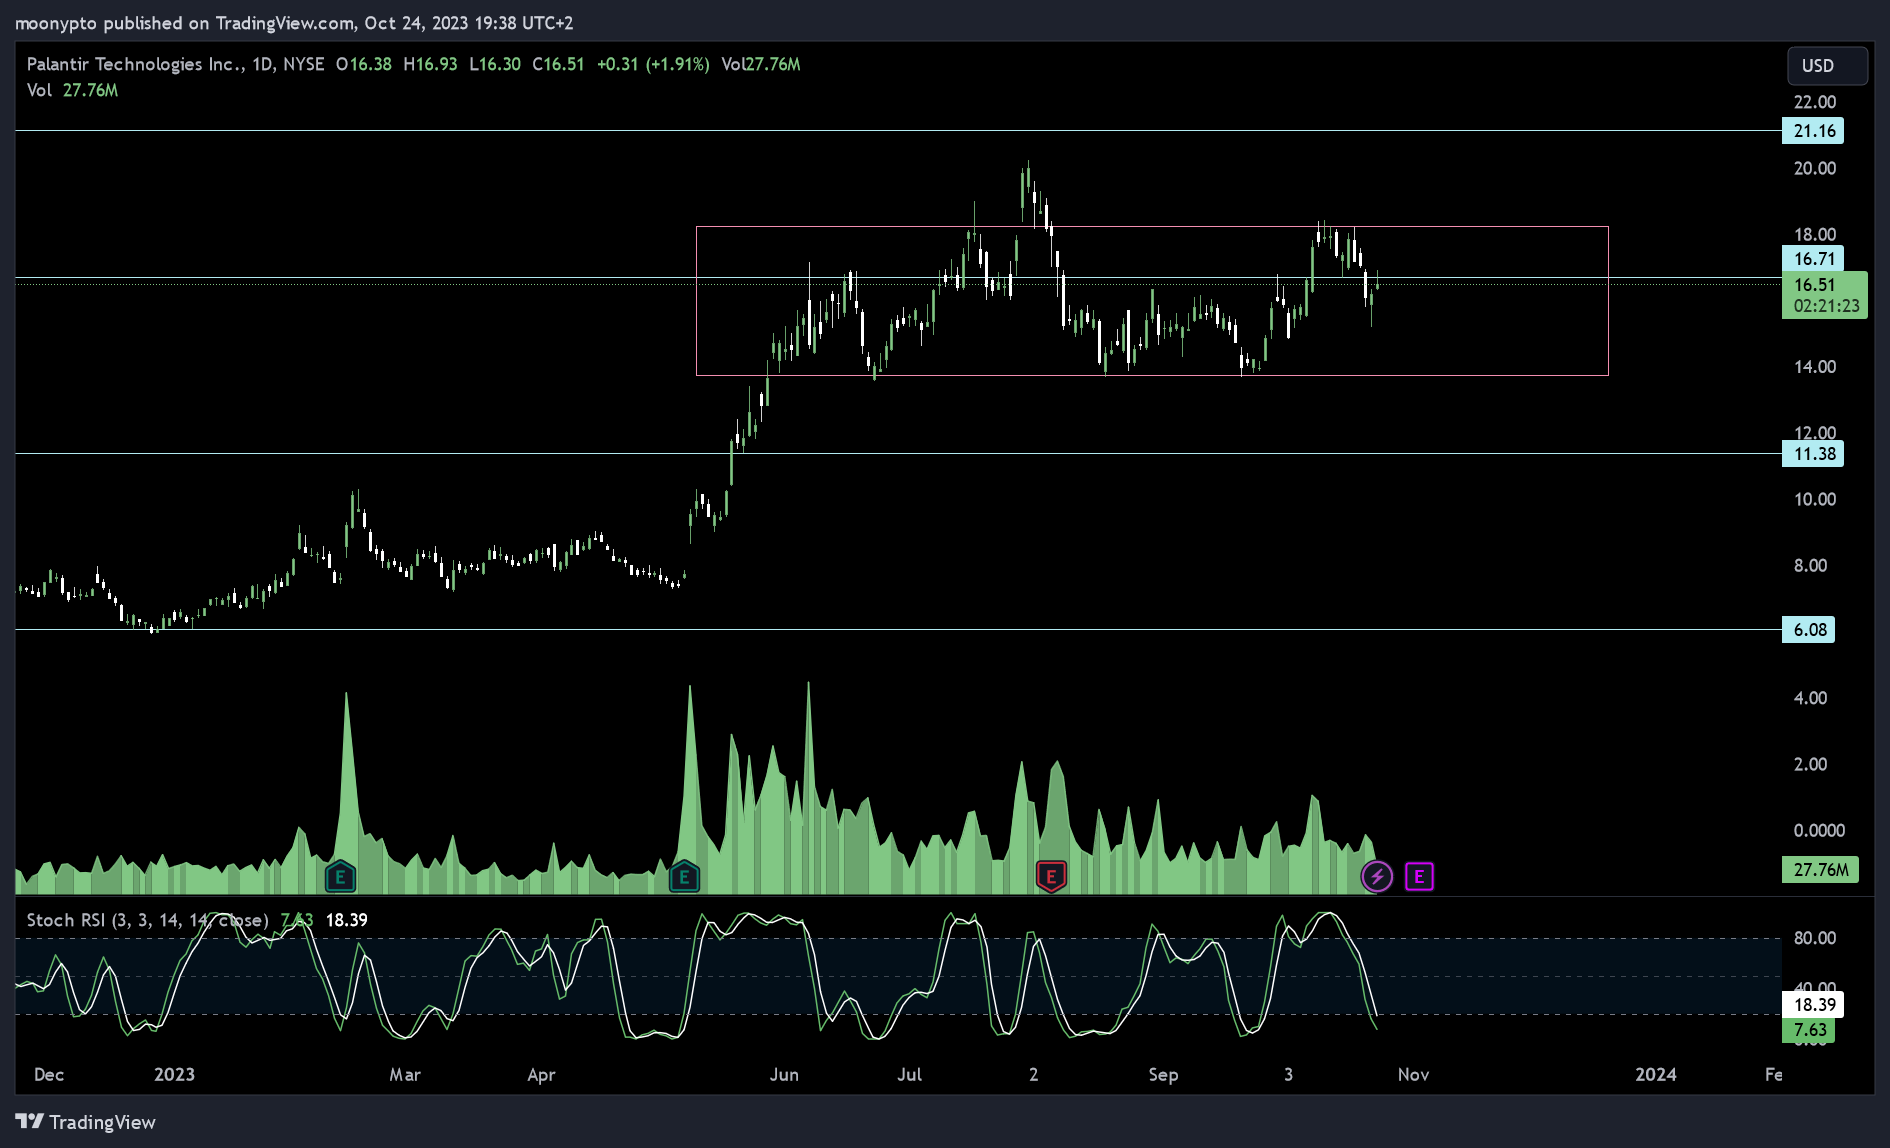Click the close price C16.51 value
The width and height of the screenshot is (1890, 1148).
[558, 64]
